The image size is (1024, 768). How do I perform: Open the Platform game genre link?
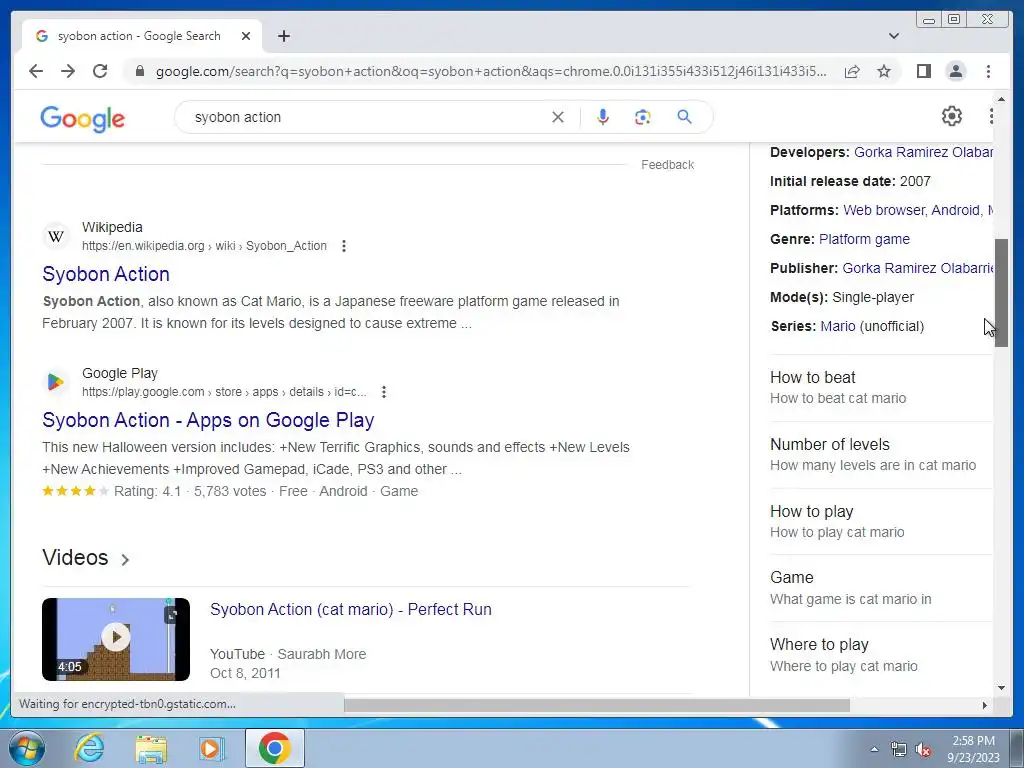[x=864, y=239]
